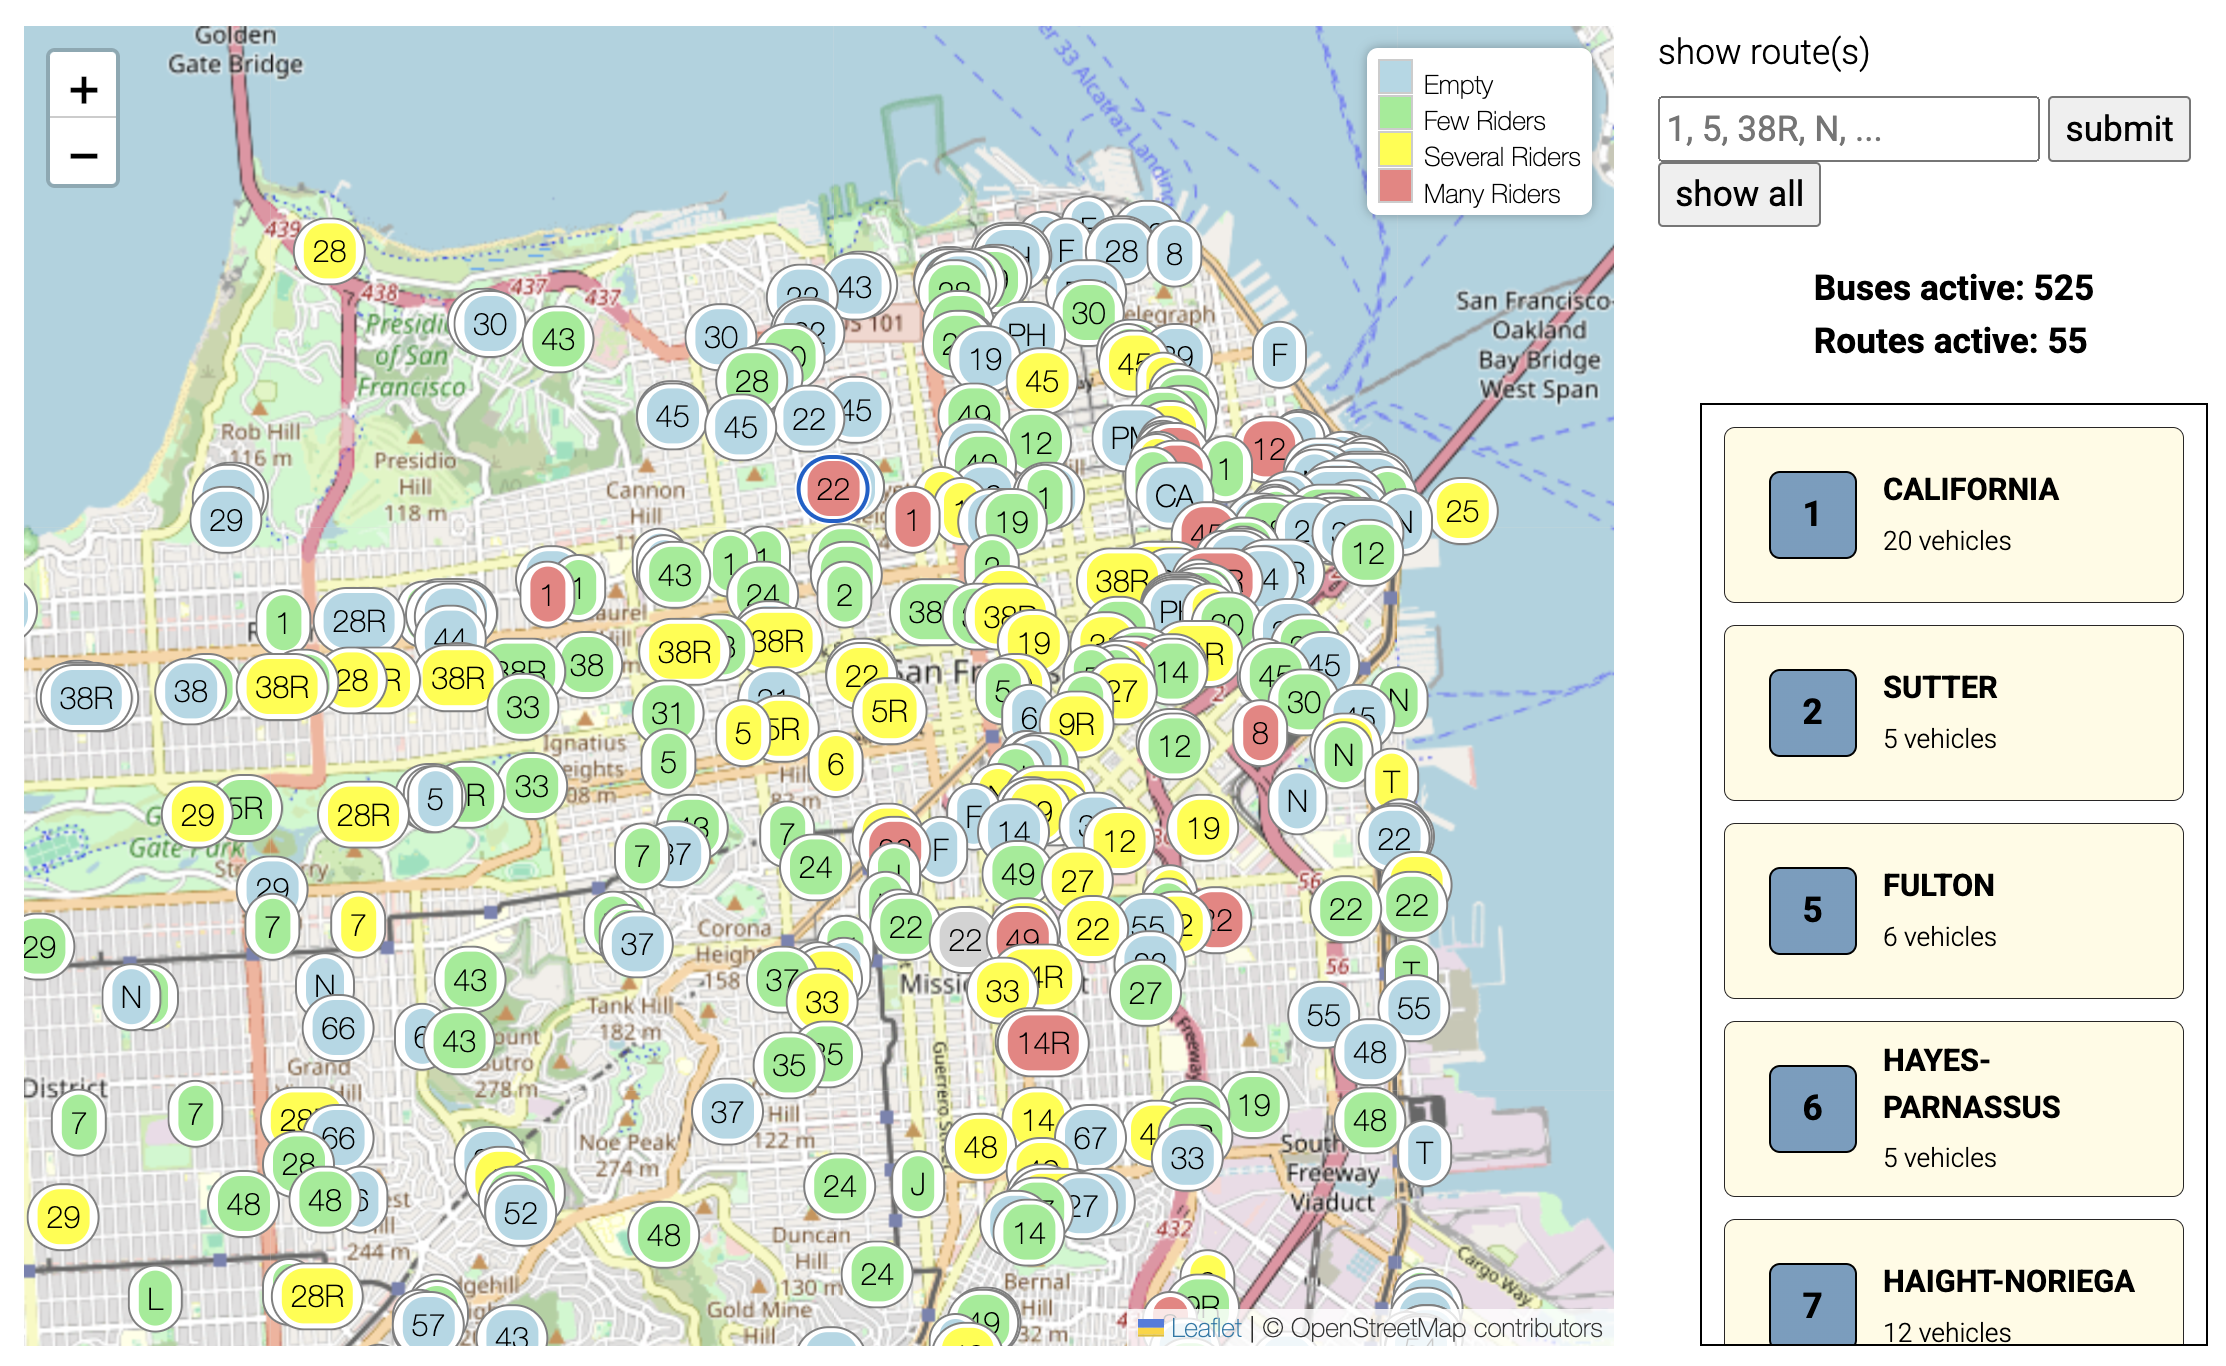2226x1366 pixels.
Task: Click the gray 22 bus marker
Action: [x=963, y=939]
